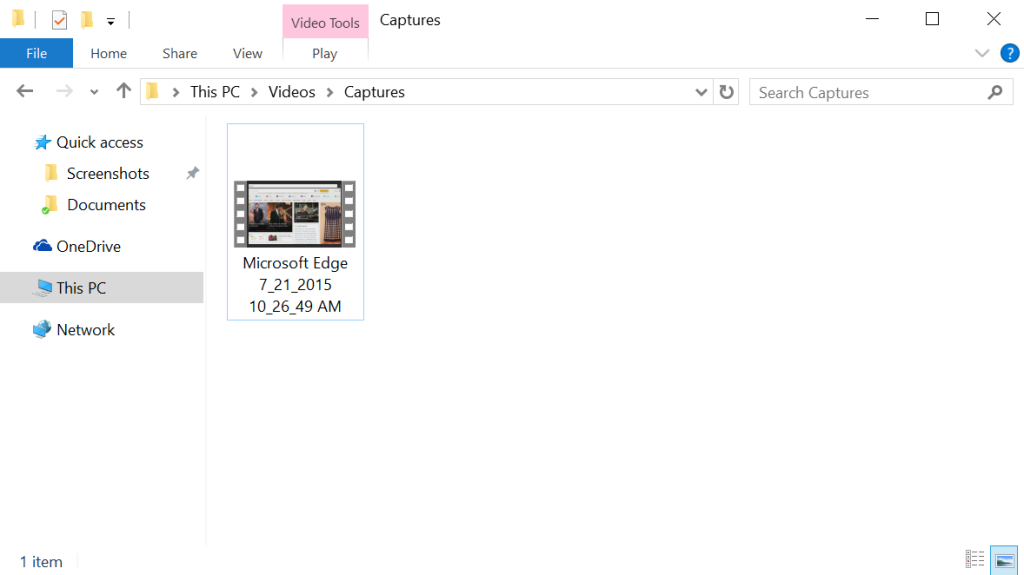
Task: Open the Recent locations dropdown arrow
Action: click(x=94, y=92)
